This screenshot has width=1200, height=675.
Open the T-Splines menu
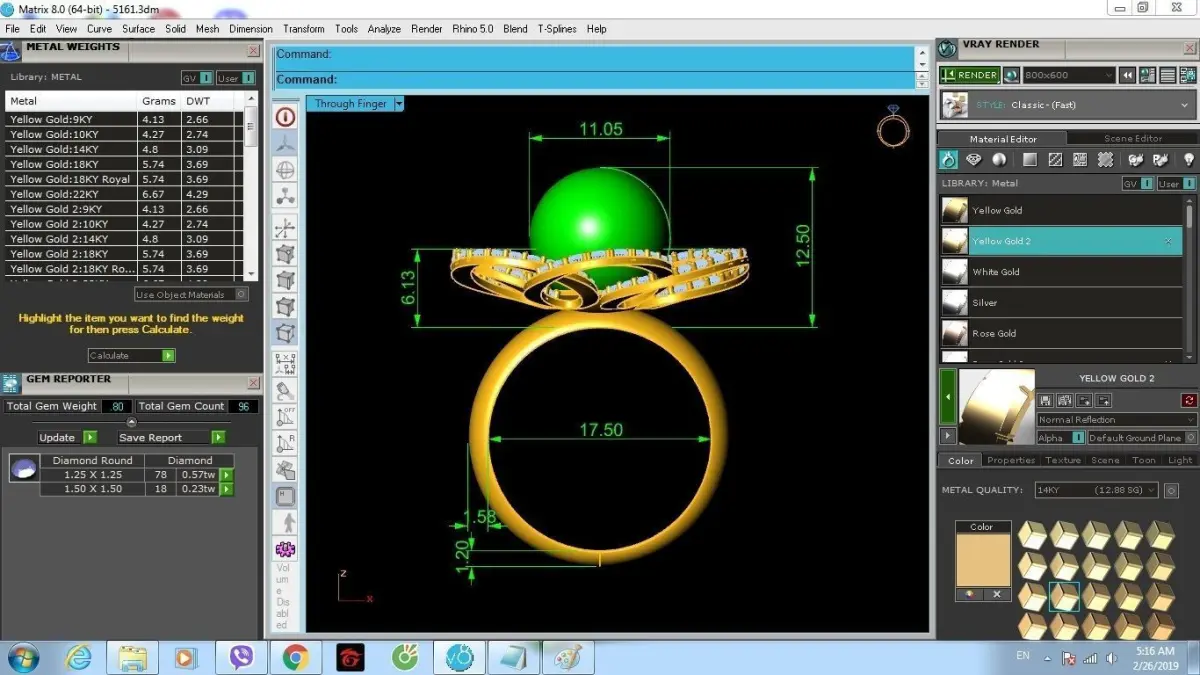click(x=556, y=29)
